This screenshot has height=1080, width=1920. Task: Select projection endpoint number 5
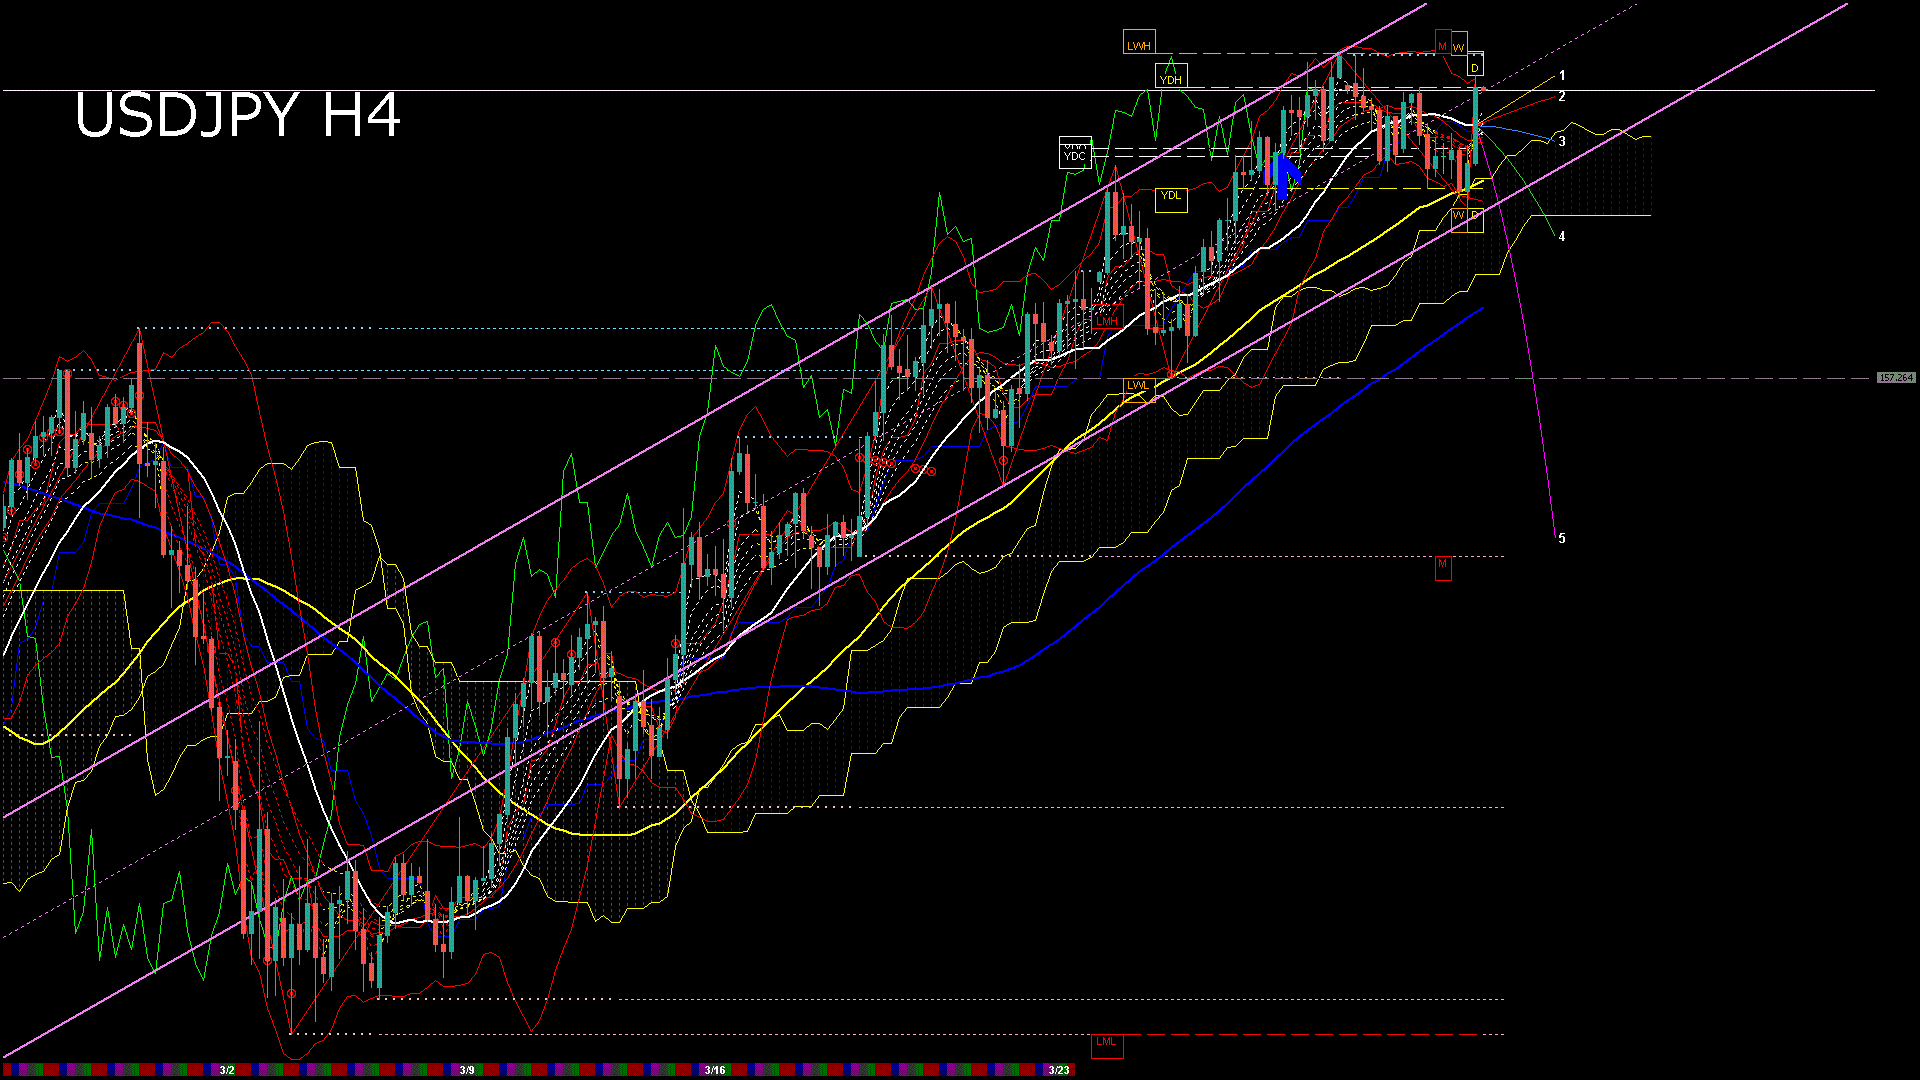[1562, 538]
